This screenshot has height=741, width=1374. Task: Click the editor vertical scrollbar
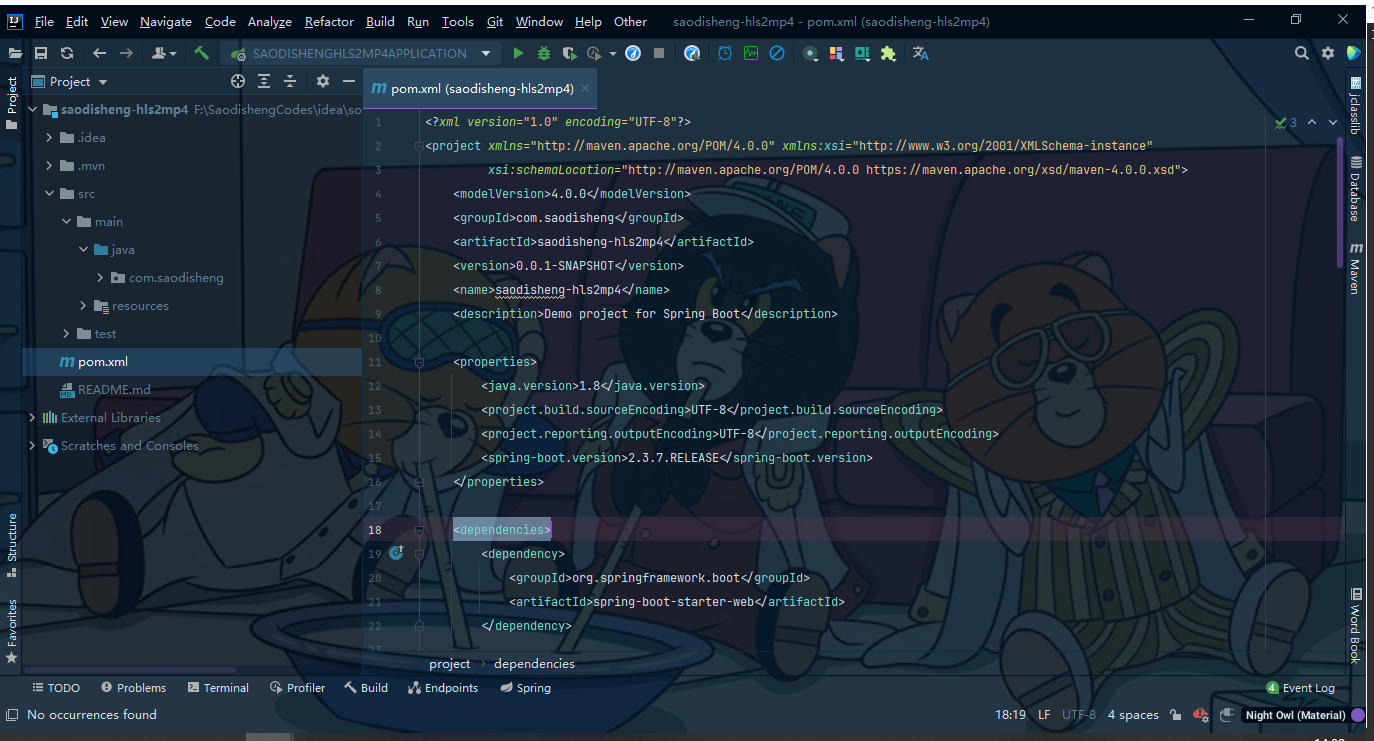[1340, 203]
